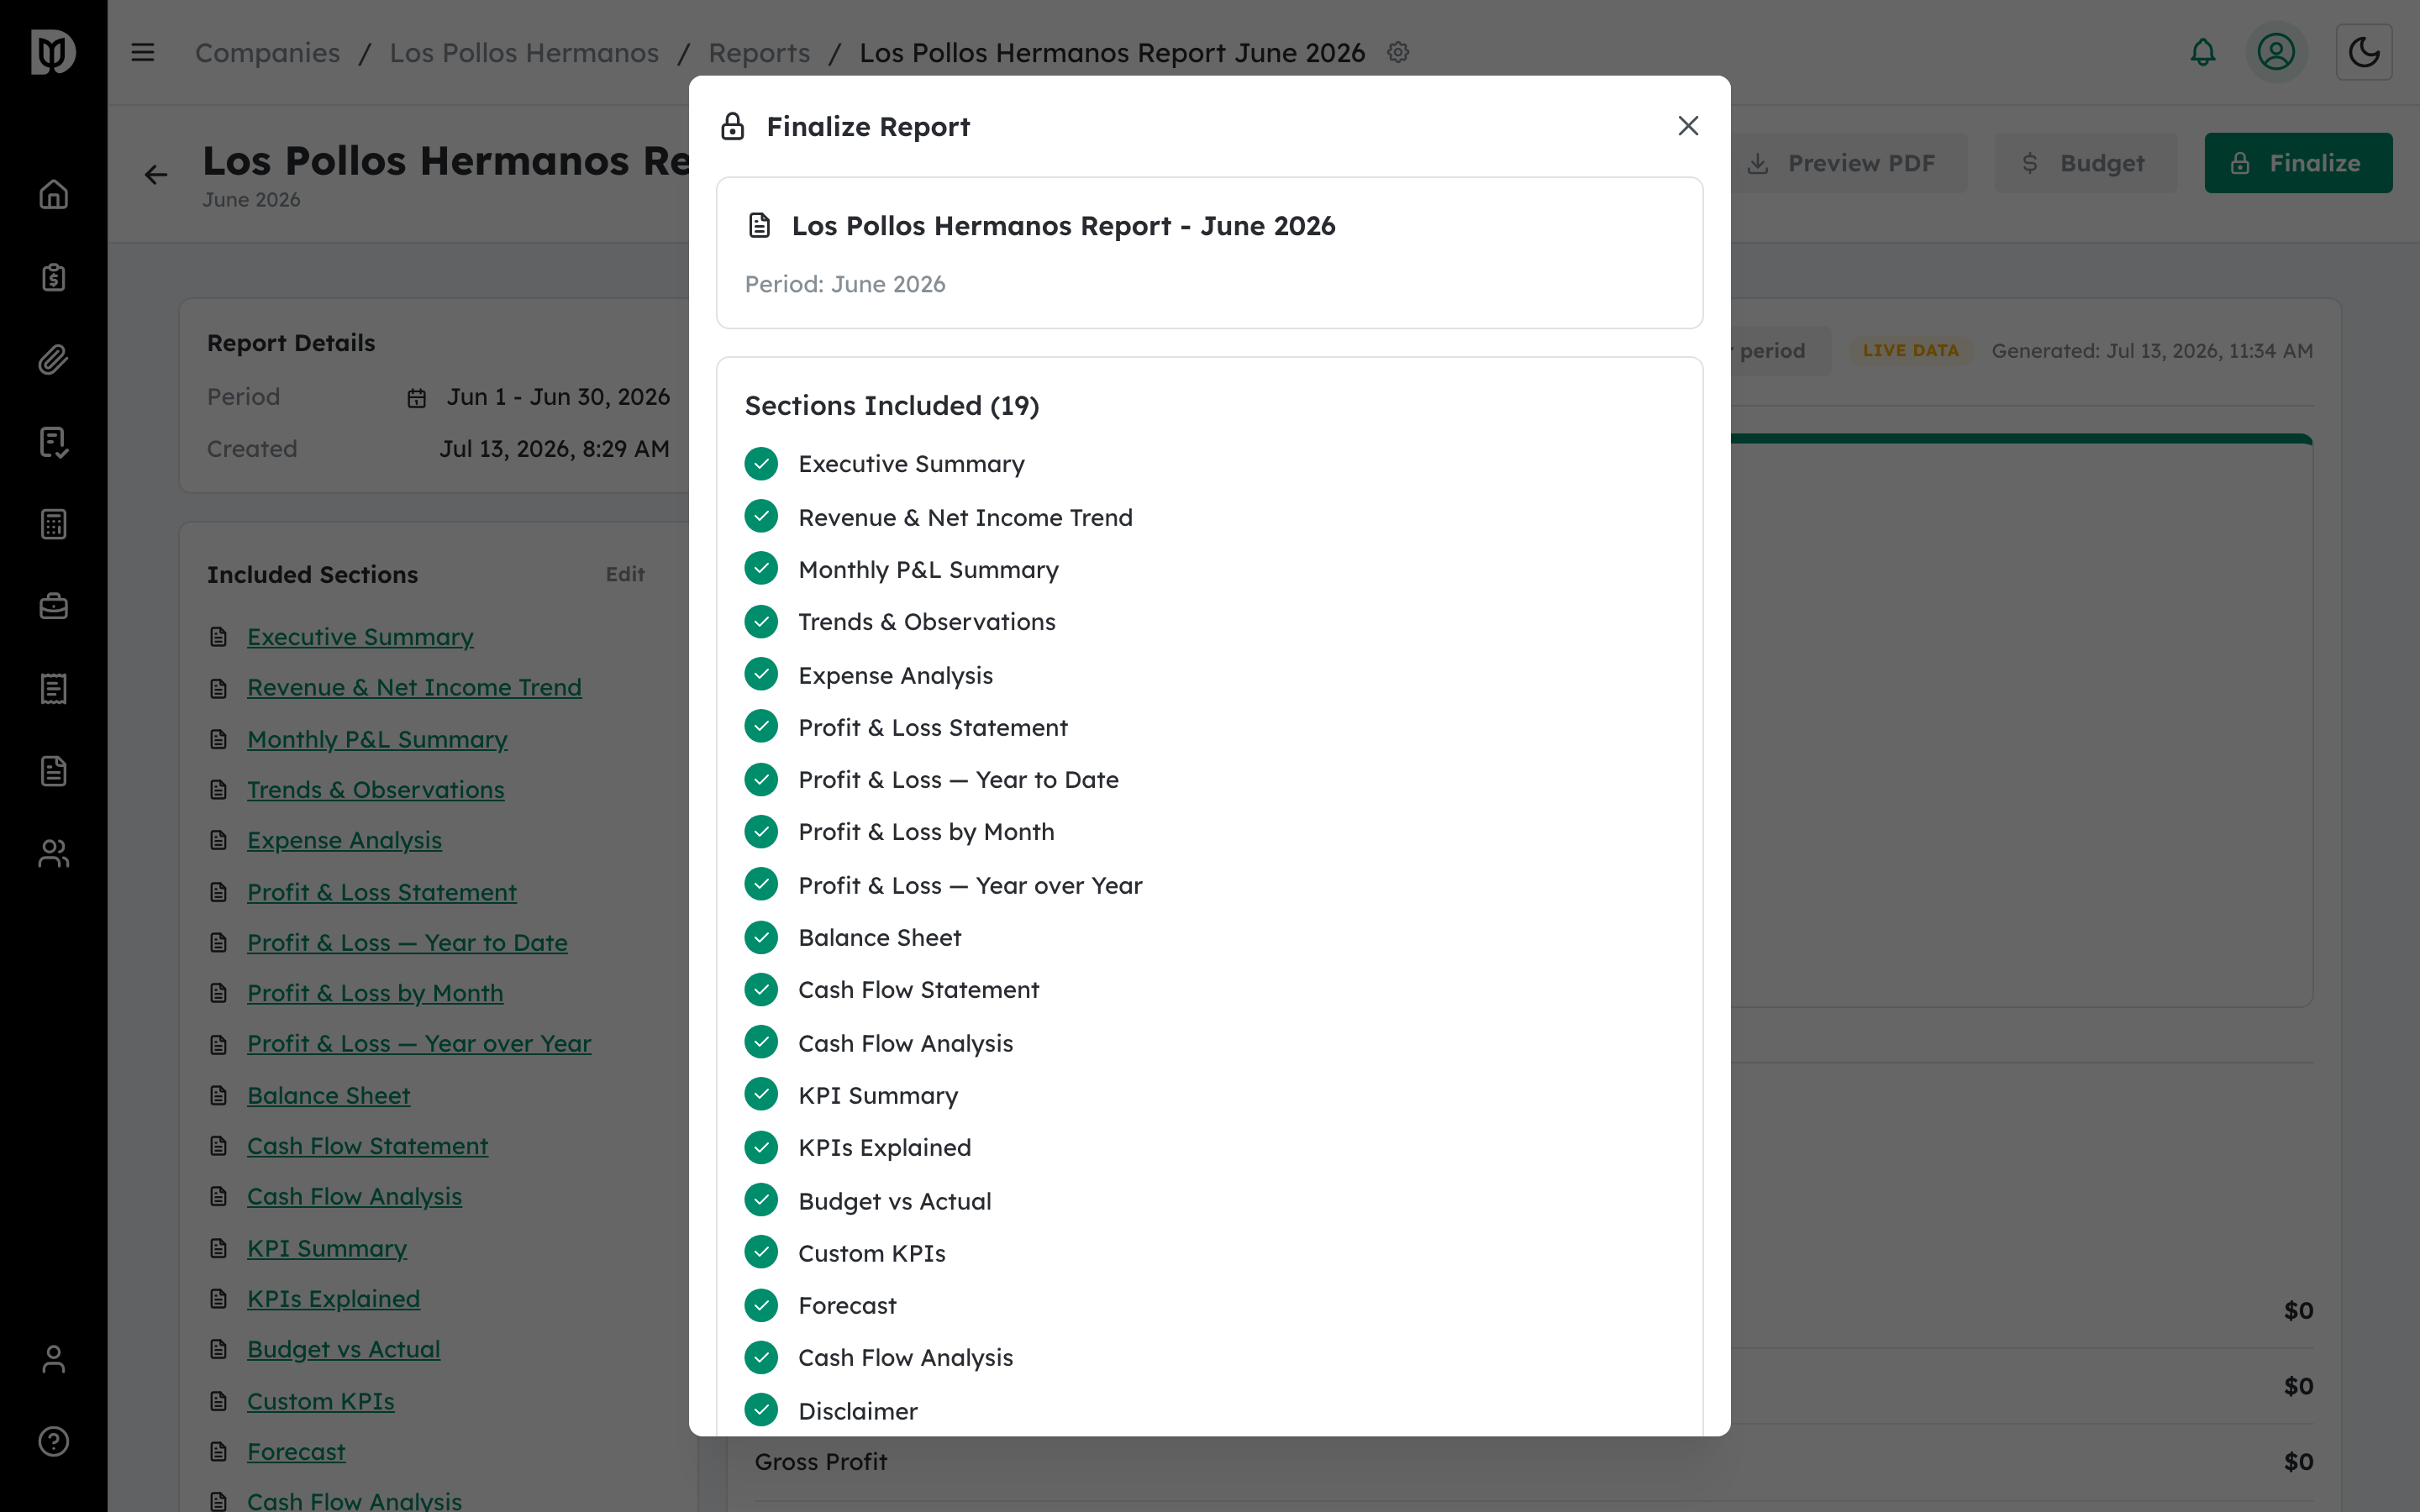Viewport: 2420px width, 1512px height.
Task: Open KPIs Explained link
Action: 333,1299
